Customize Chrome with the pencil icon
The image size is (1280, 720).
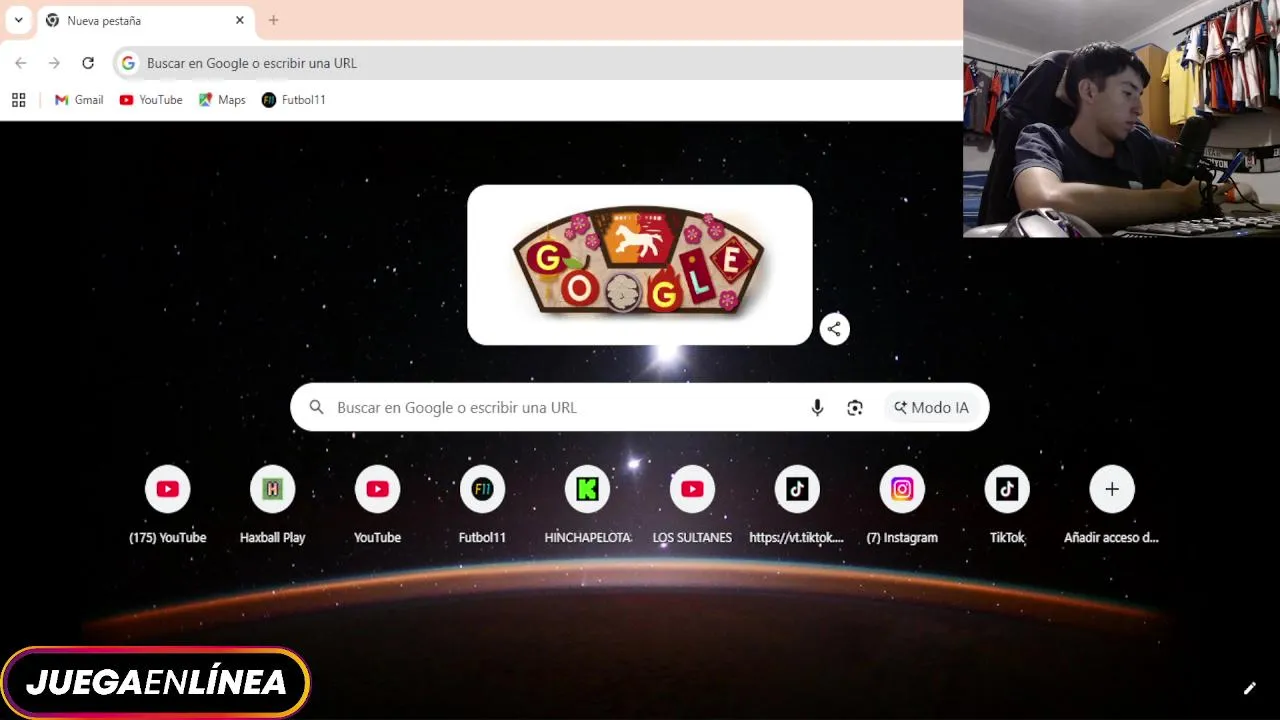coord(1249,688)
